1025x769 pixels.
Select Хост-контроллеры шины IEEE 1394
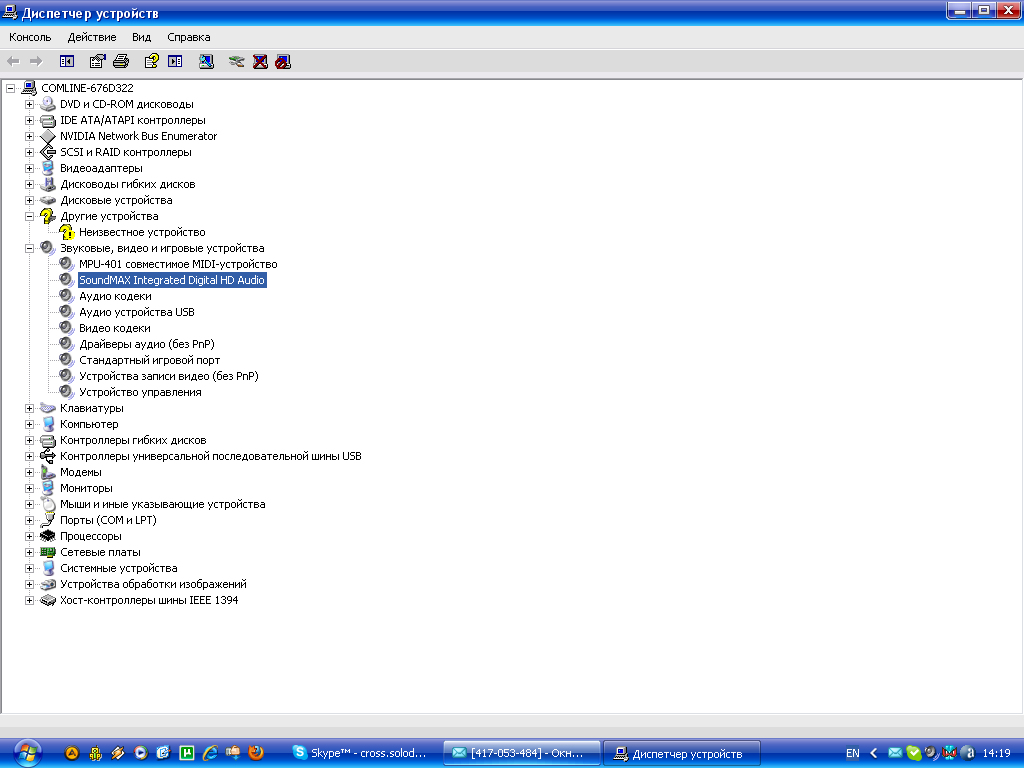148,600
